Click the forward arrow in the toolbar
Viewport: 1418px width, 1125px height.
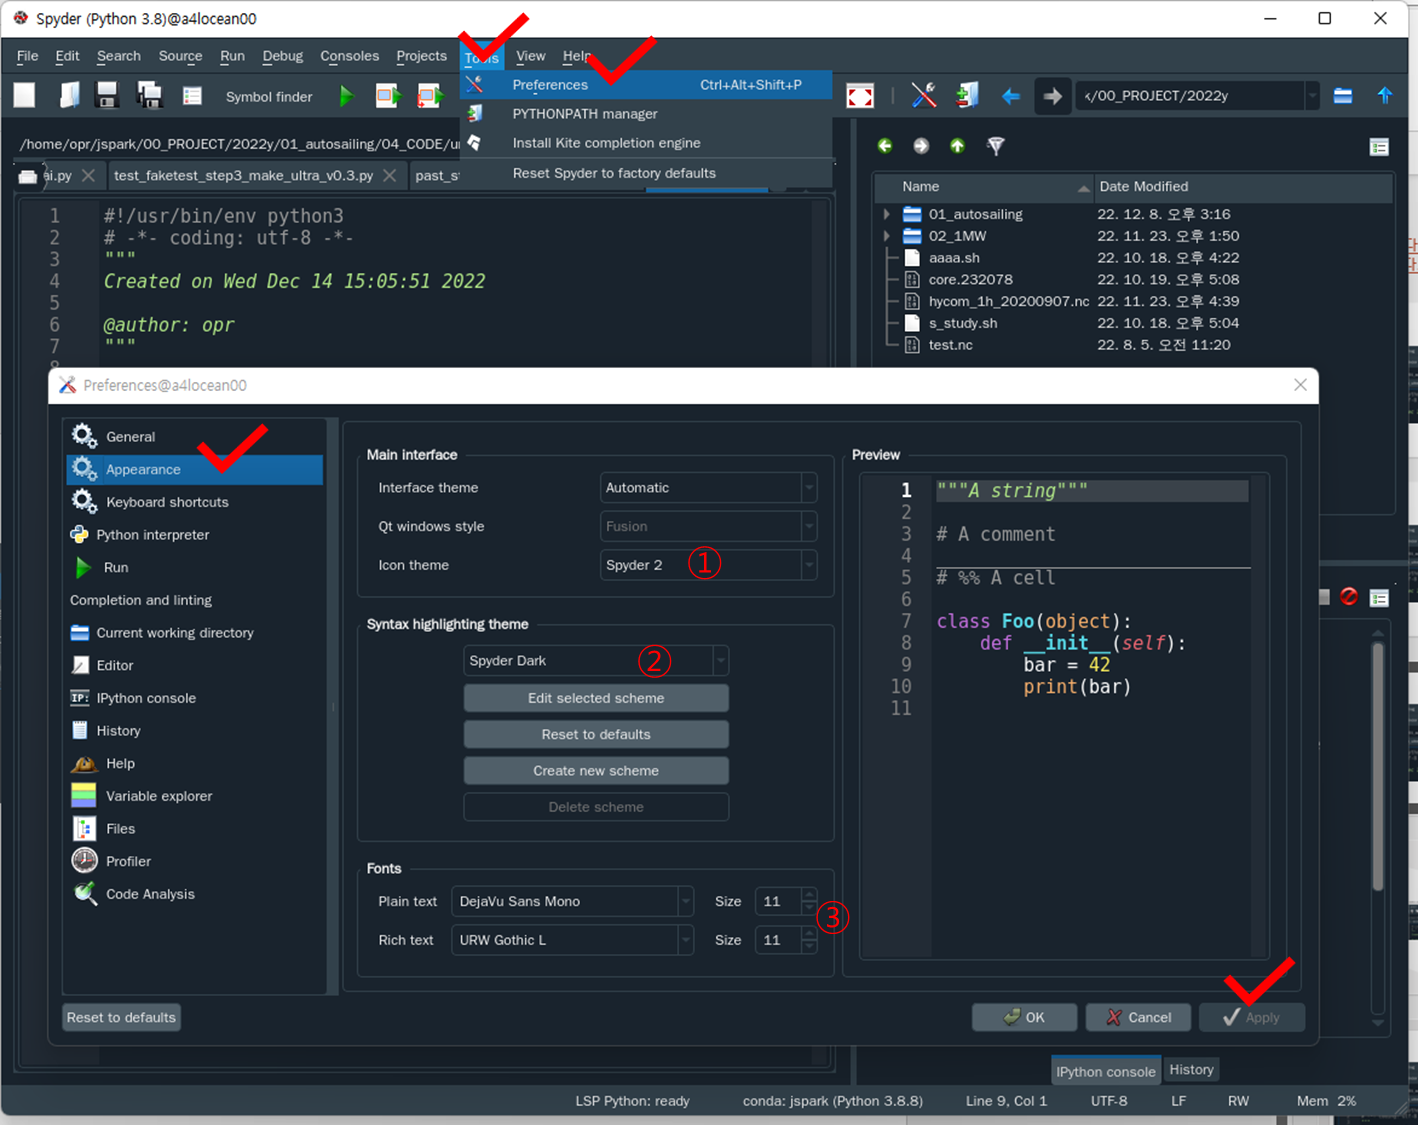coord(1052,96)
